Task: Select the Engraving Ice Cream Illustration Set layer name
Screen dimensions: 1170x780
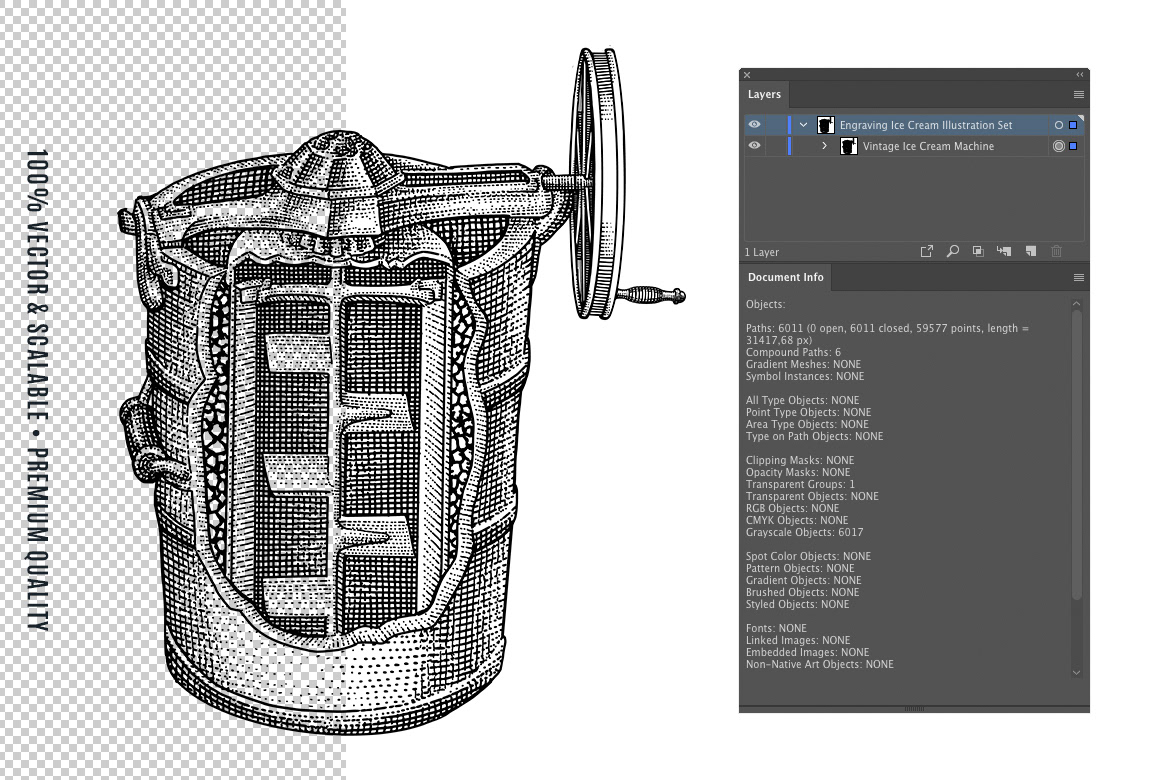Action: pyautogui.click(x=926, y=125)
